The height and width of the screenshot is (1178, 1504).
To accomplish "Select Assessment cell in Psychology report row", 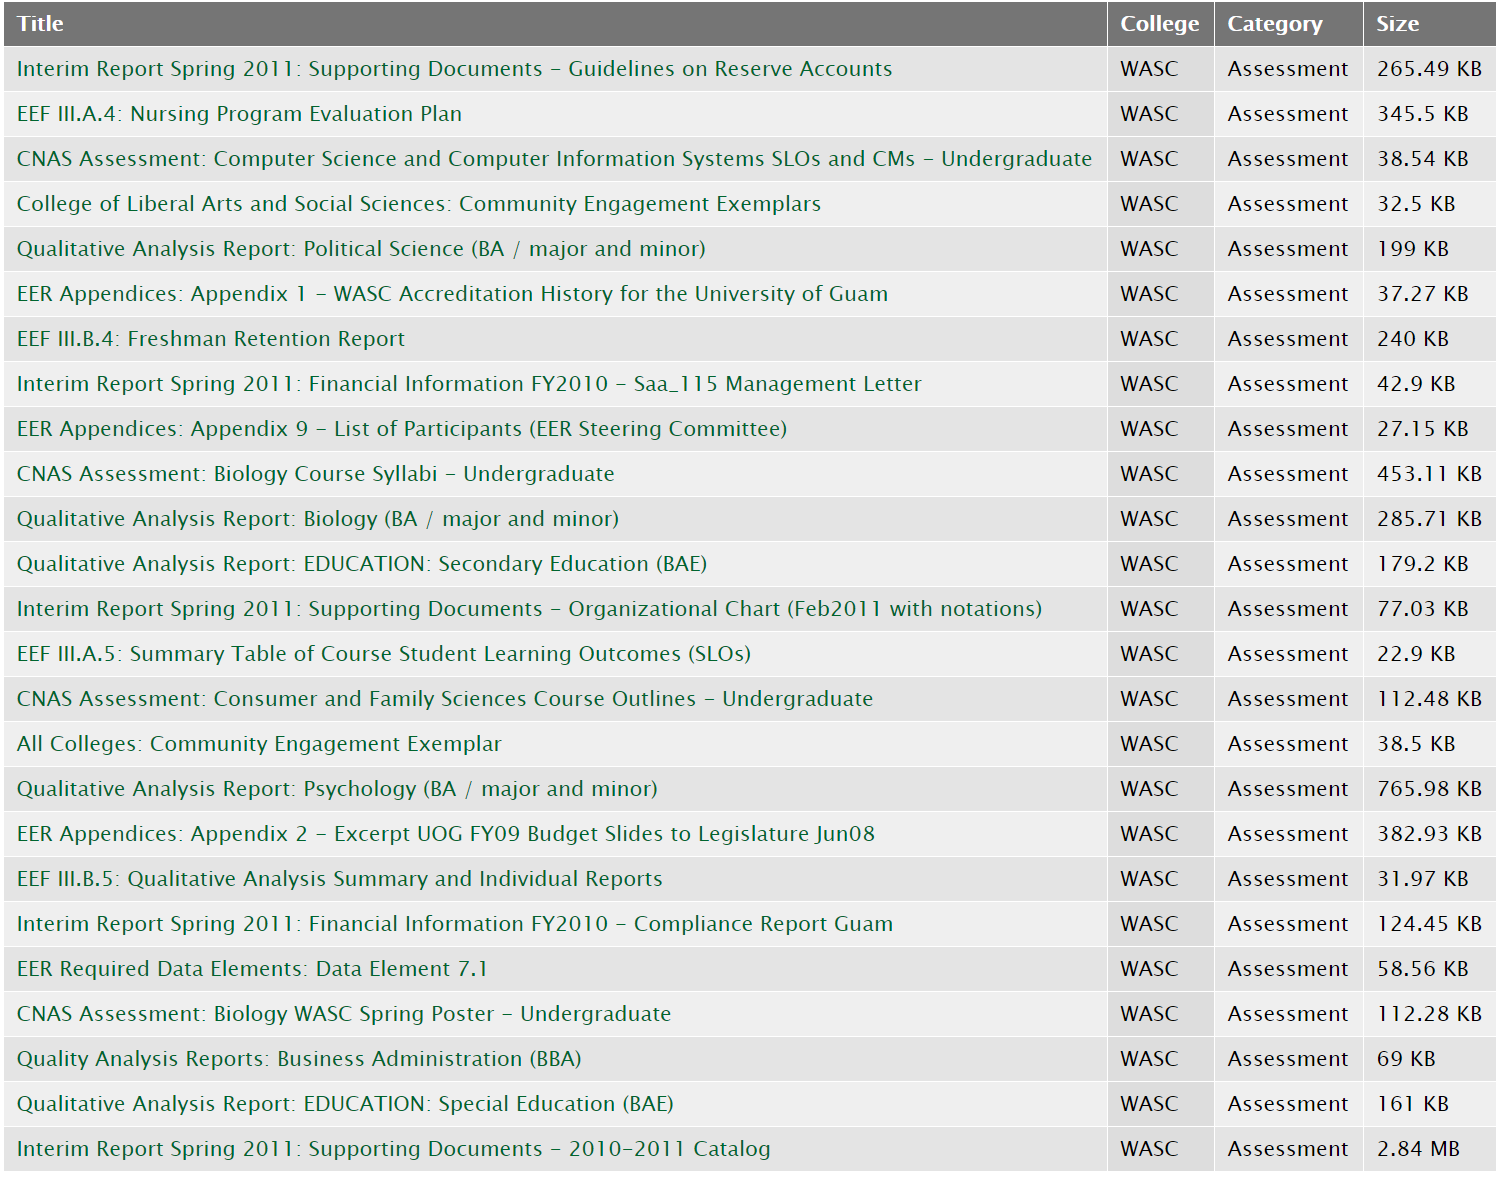I will pyautogui.click(x=1289, y=789).
